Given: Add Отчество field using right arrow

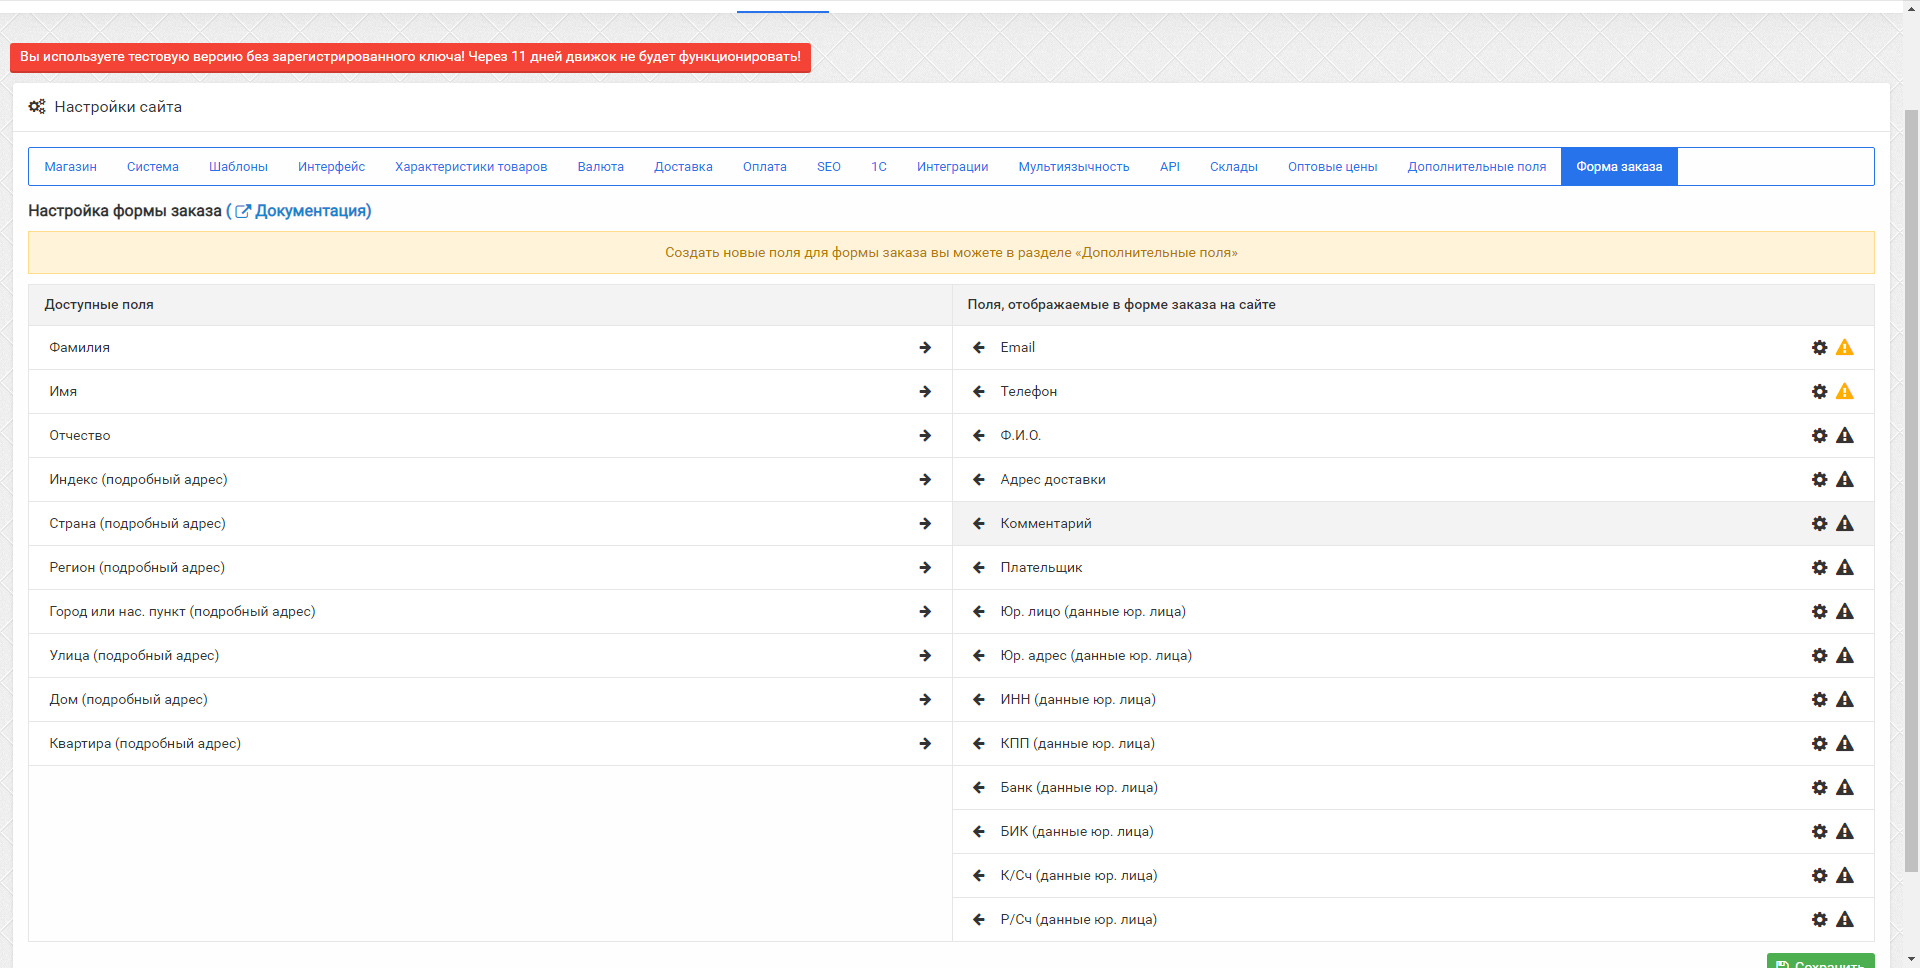Looking at the screenshot, I should point(925,436).
